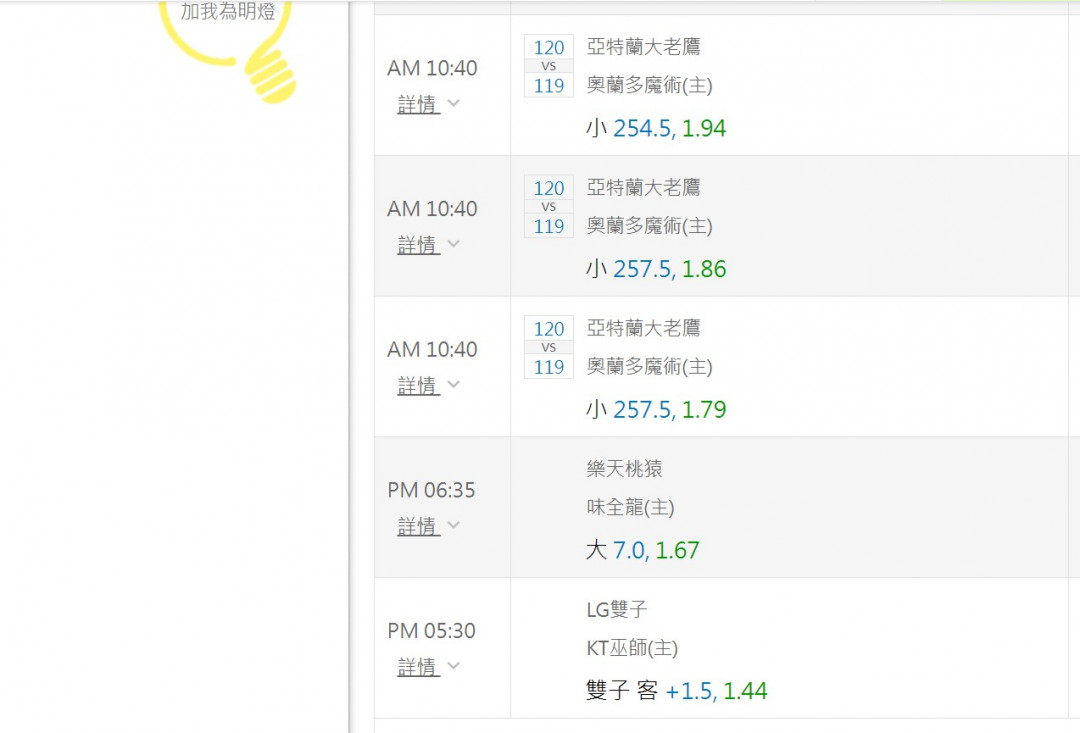Select the pick text 雙子 客 +1.5, 1.44

pyautogui.click(x=676, y=690)
